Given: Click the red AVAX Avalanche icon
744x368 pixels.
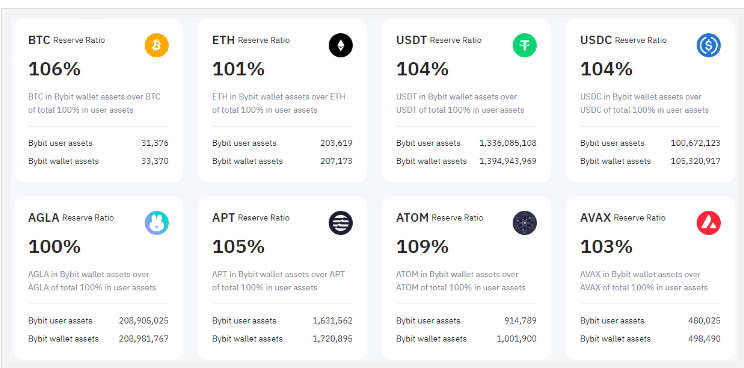Looking at the screenshot, I should [x=709, y=223].
